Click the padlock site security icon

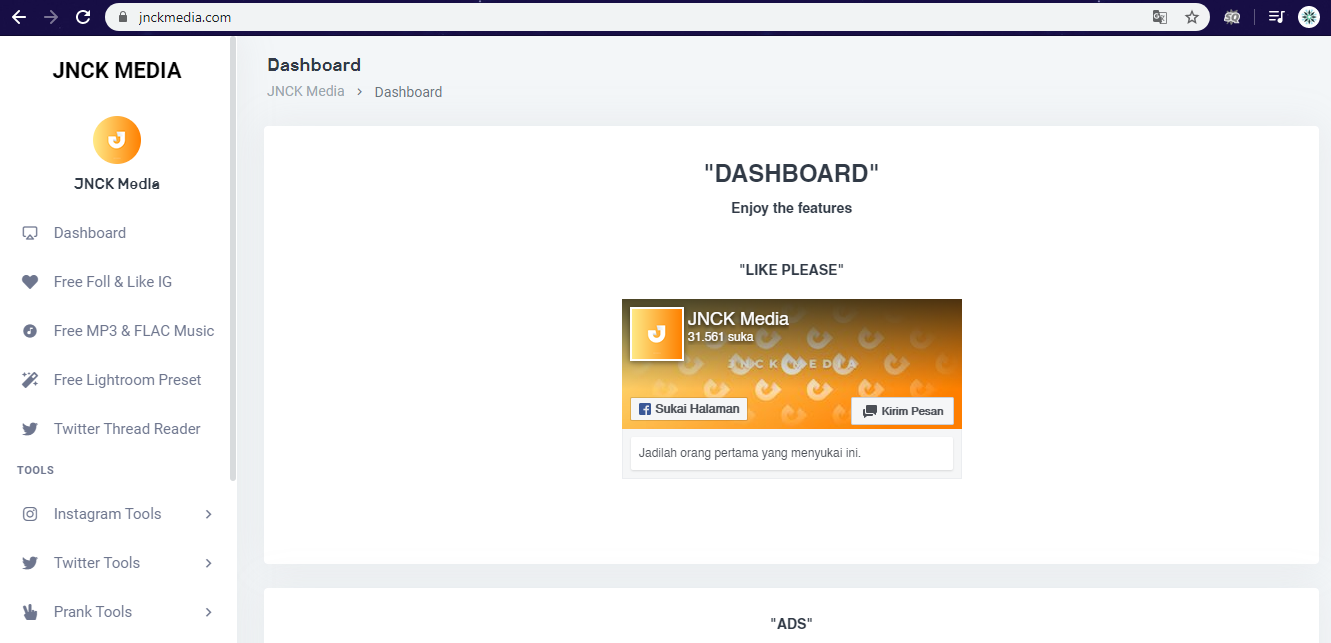coord(124,17)
